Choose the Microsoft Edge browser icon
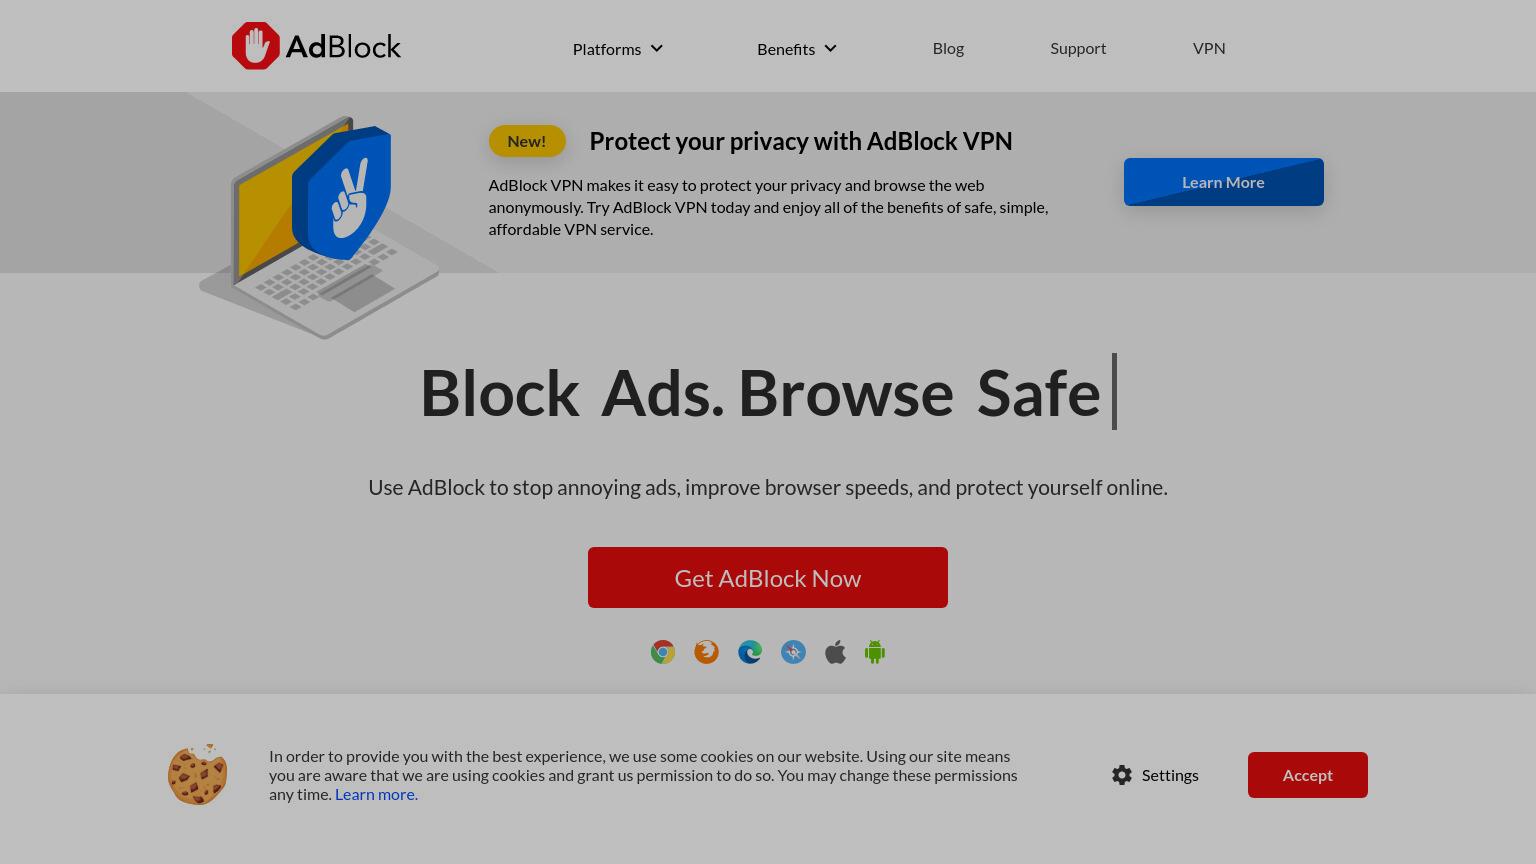Screen dimensions: 1536x864 coord(750,652)
